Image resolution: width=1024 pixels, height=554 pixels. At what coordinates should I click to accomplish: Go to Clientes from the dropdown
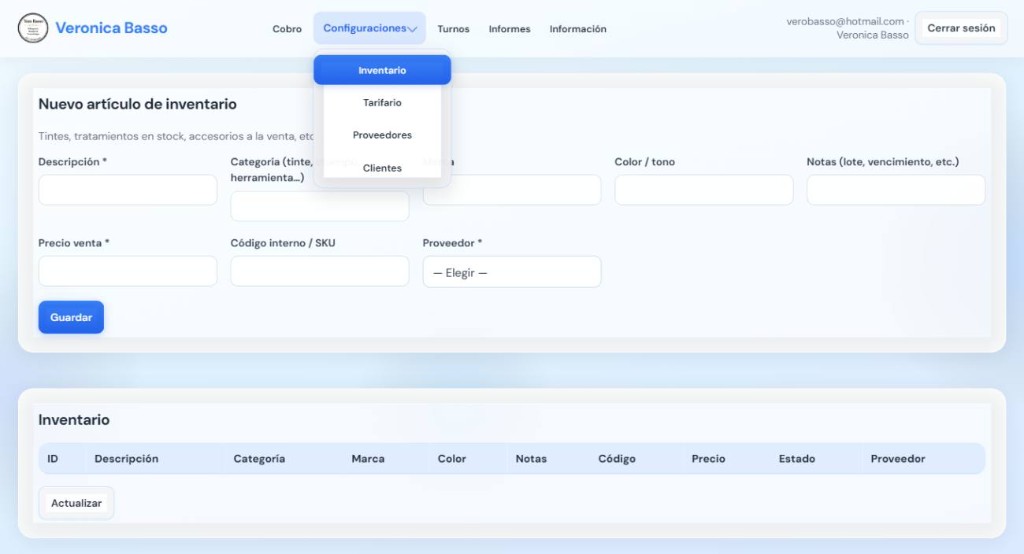(x=382, y=168)
